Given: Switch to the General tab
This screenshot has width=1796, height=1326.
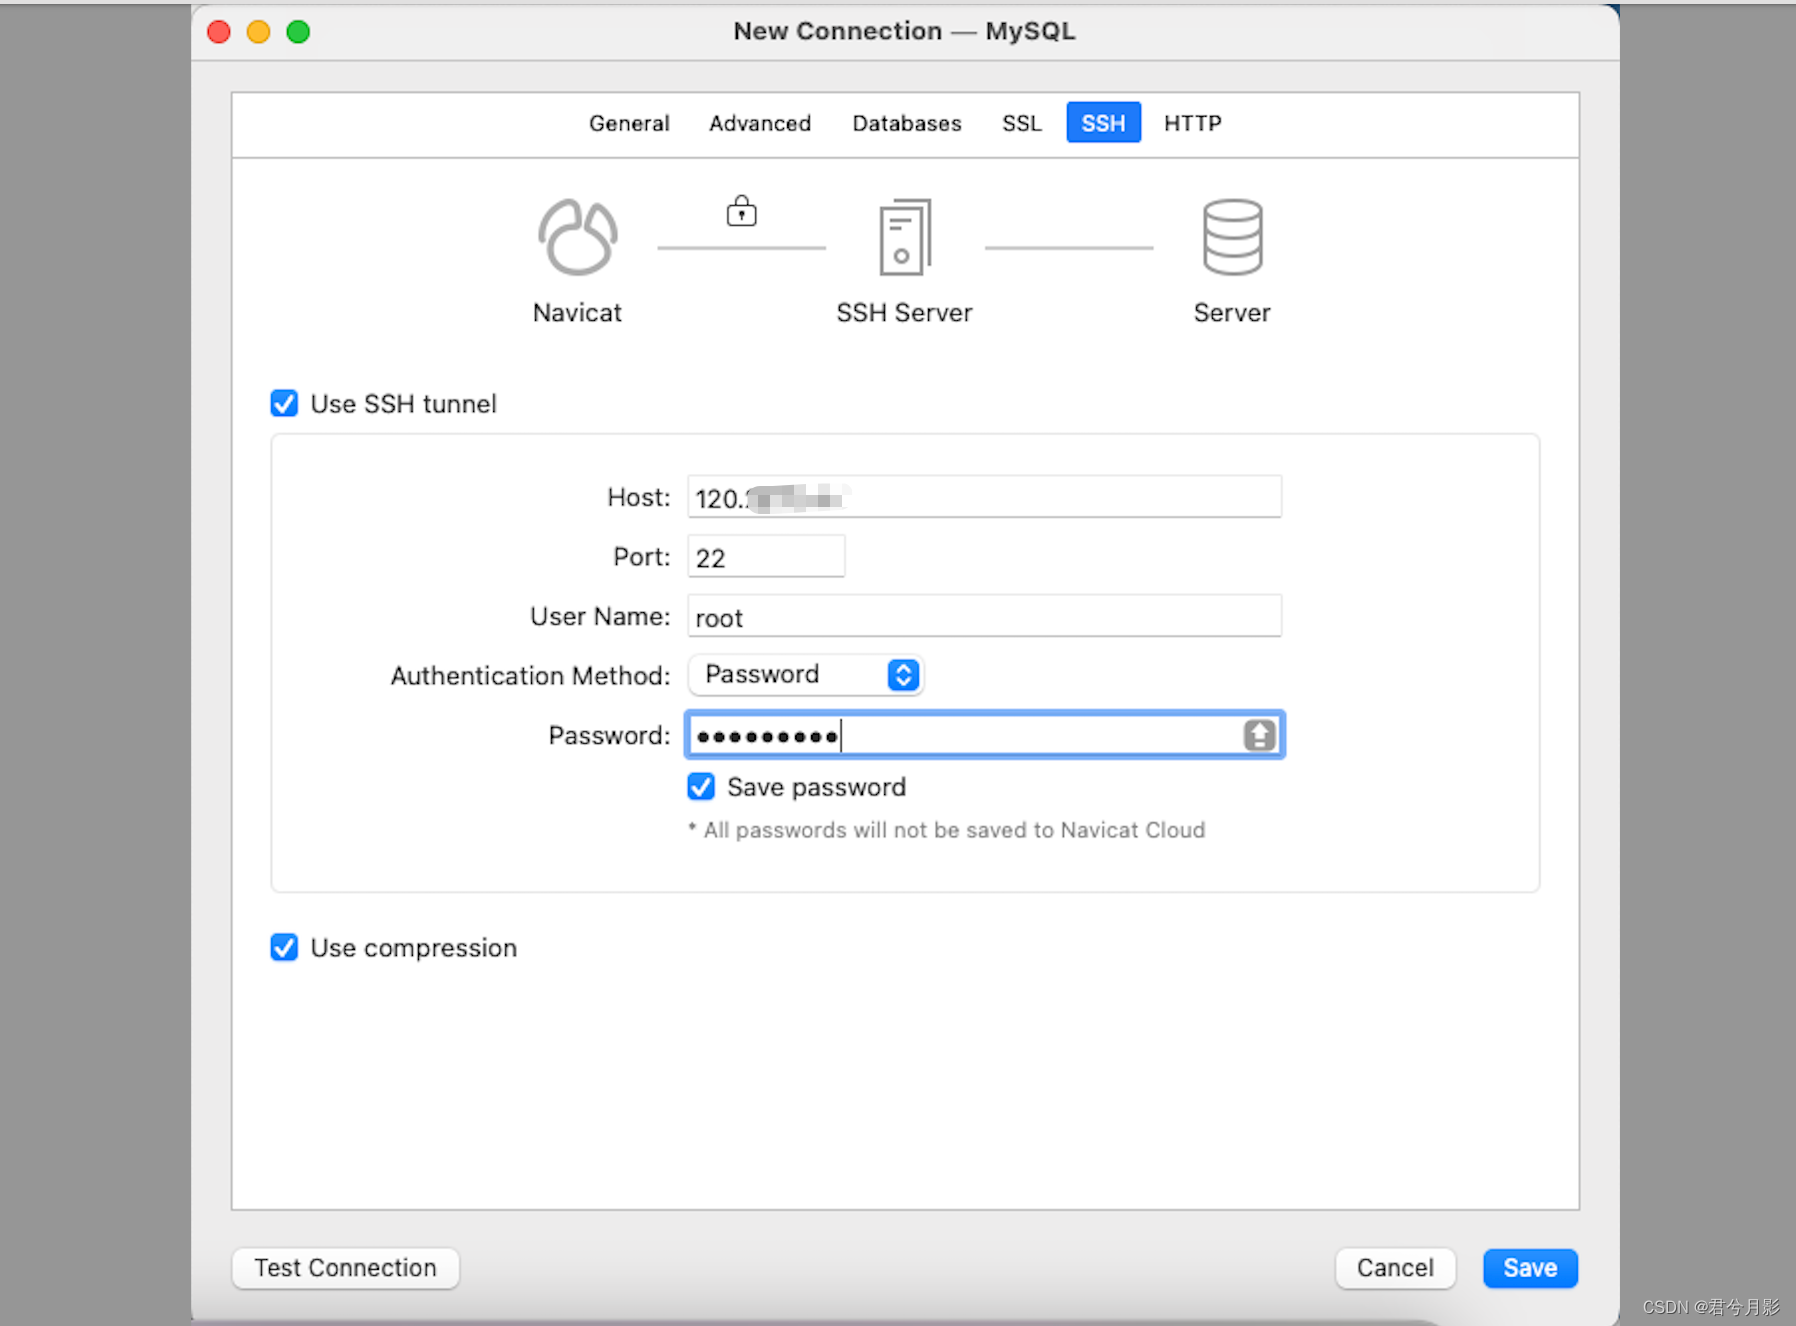Looking at the screenshot, I should (x=629, y=123).
